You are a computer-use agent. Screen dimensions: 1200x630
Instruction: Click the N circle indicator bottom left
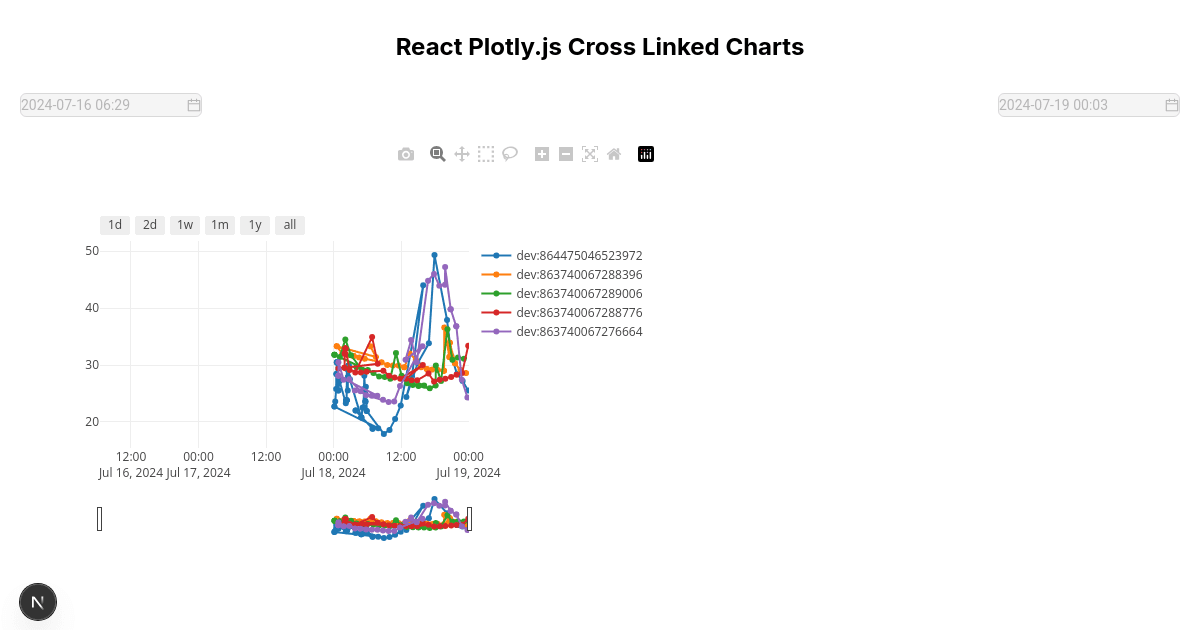pos(37,601)
